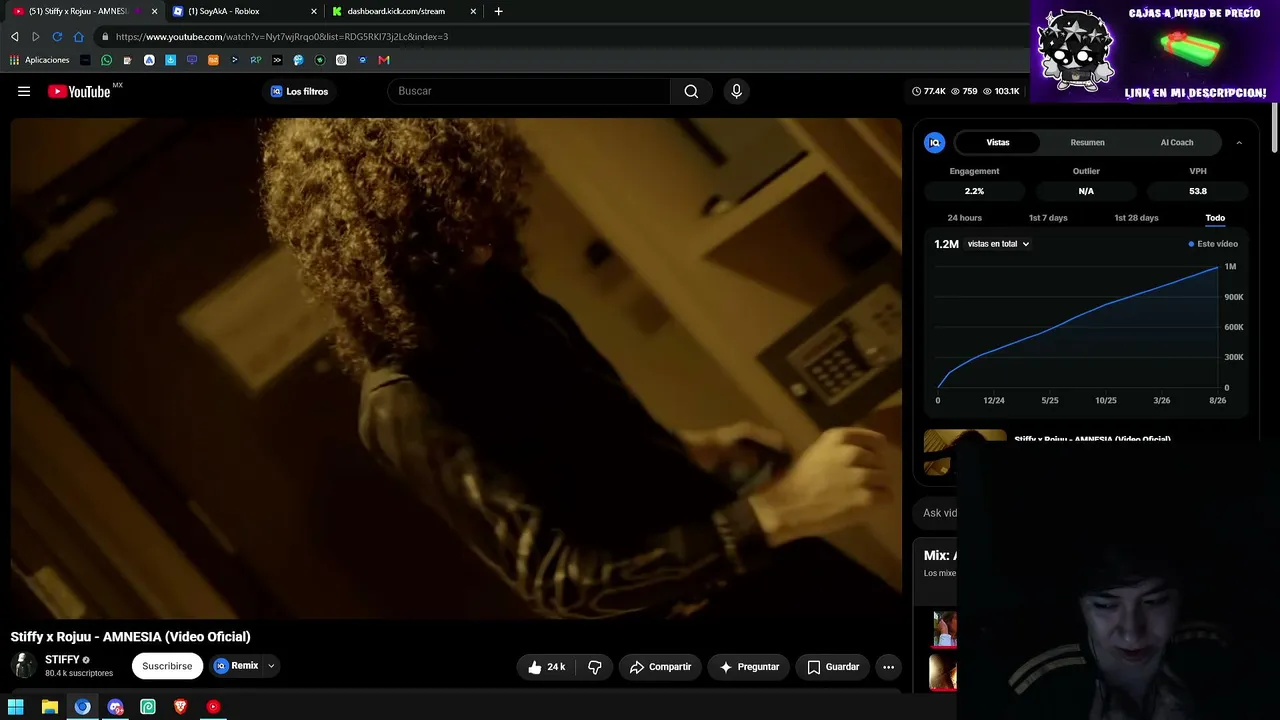Go back with the browser back arrow
The image size is (1280, 720).
[14, 37]
